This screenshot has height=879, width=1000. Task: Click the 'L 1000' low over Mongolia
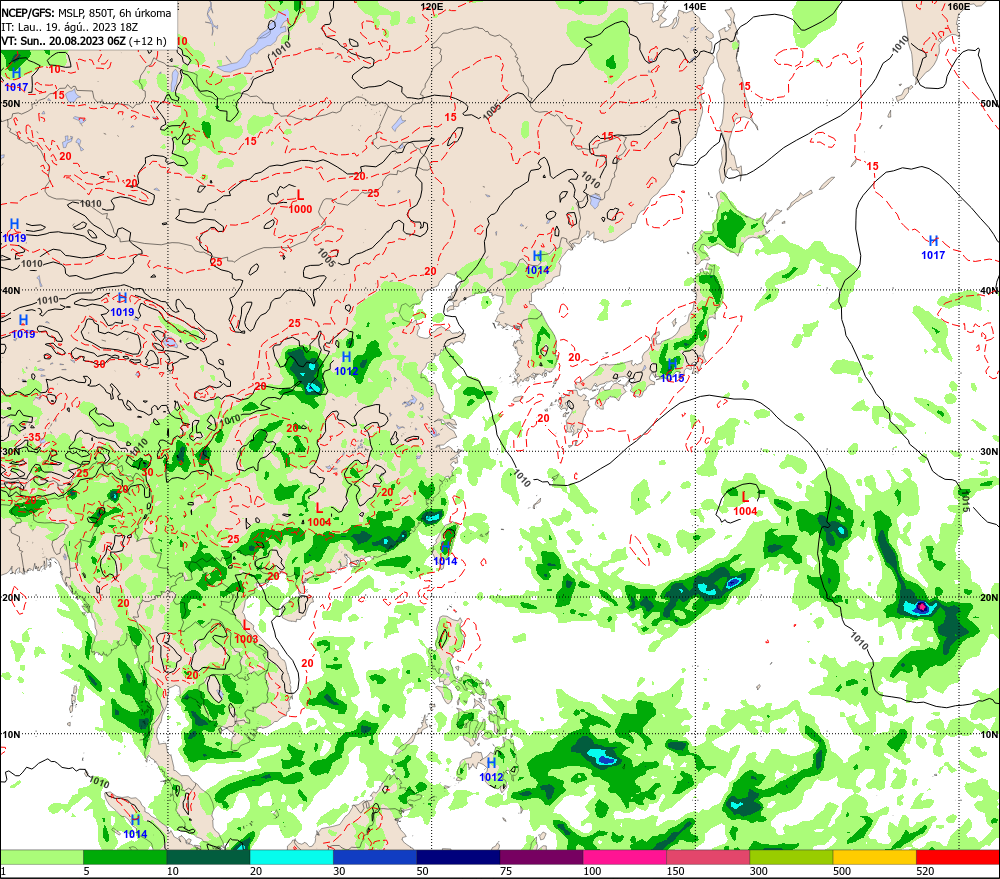coord(300,202)
